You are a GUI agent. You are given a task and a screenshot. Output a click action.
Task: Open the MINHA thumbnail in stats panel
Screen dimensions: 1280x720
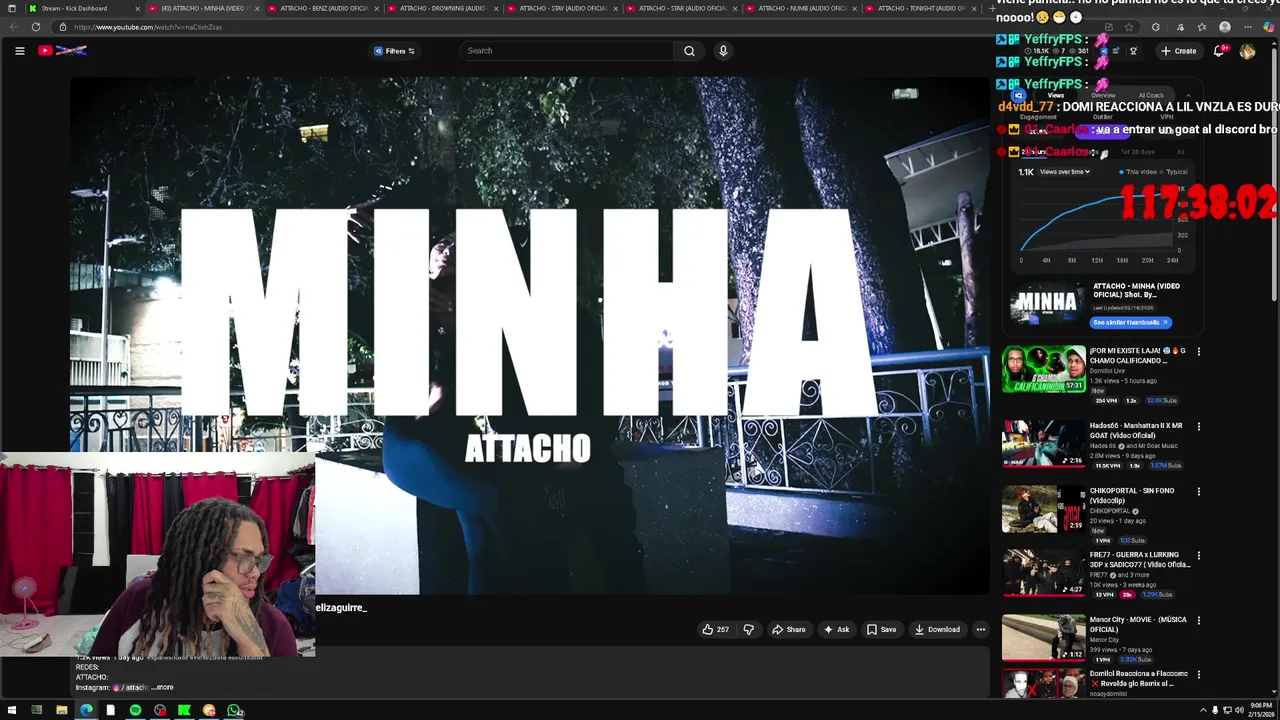pyautogui.click(x=1045, y=303)
